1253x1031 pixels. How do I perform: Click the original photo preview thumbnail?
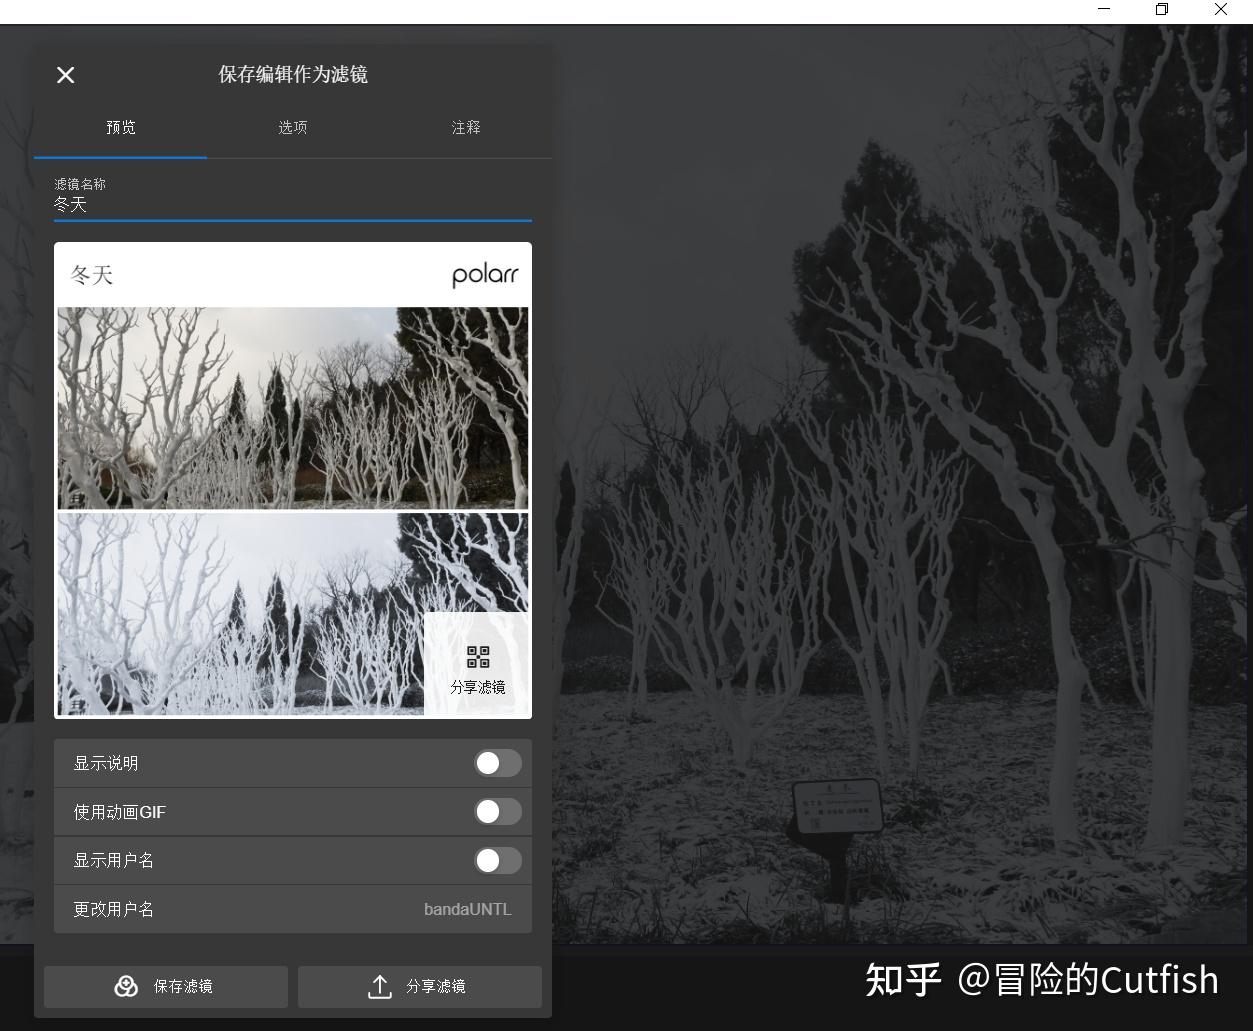pyautogui.click(x=293, y=408)
